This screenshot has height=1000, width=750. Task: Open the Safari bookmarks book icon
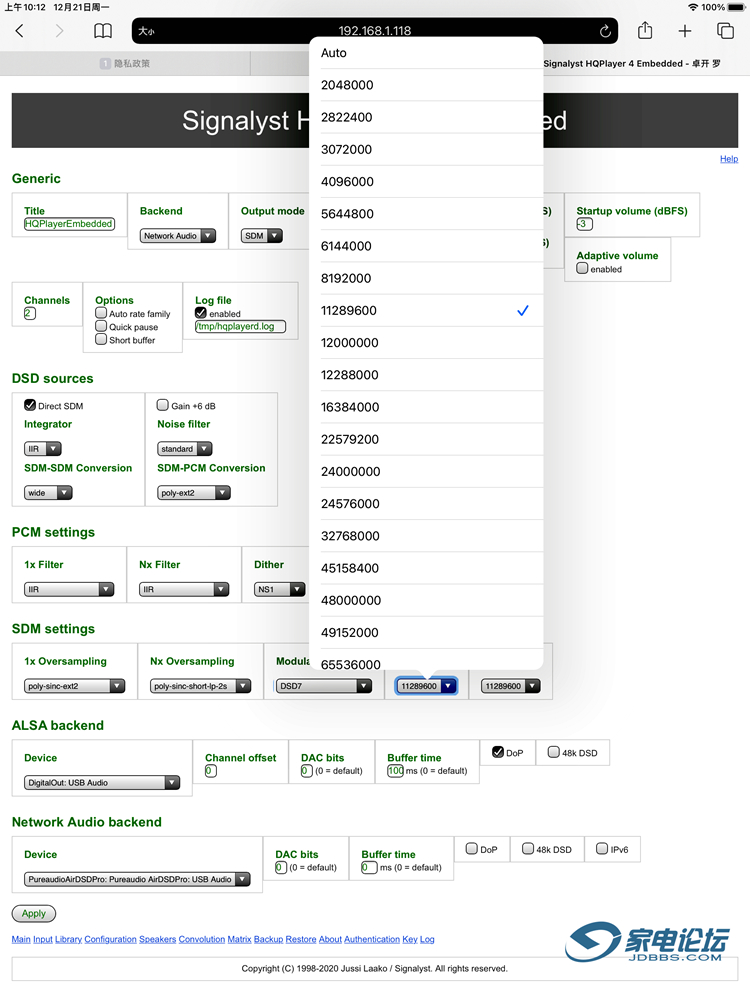coord(103,31)
